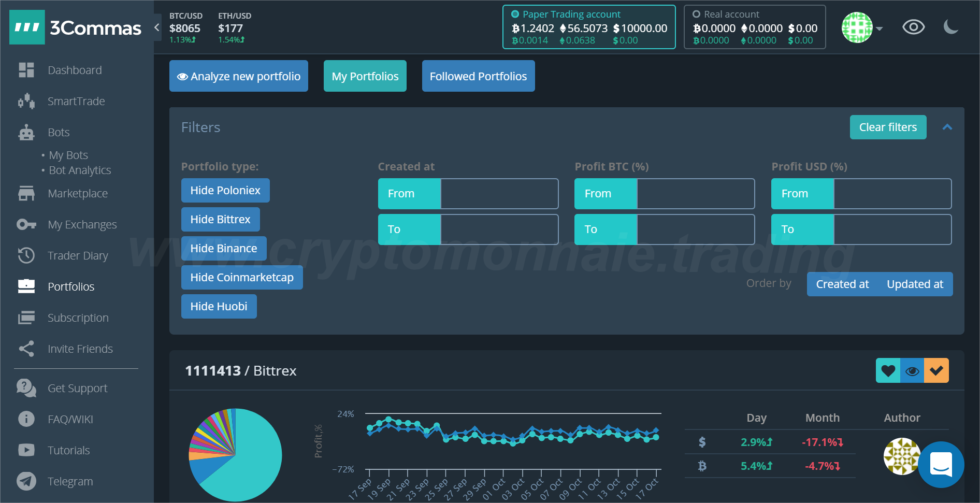Screen dimensions: 980x503
Task: Click the bitcoin monthly -4.7% value
Action: pos(824,466)
